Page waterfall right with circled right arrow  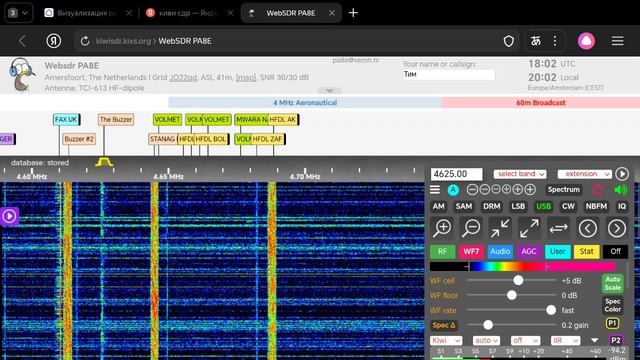(x=617, y=228)
